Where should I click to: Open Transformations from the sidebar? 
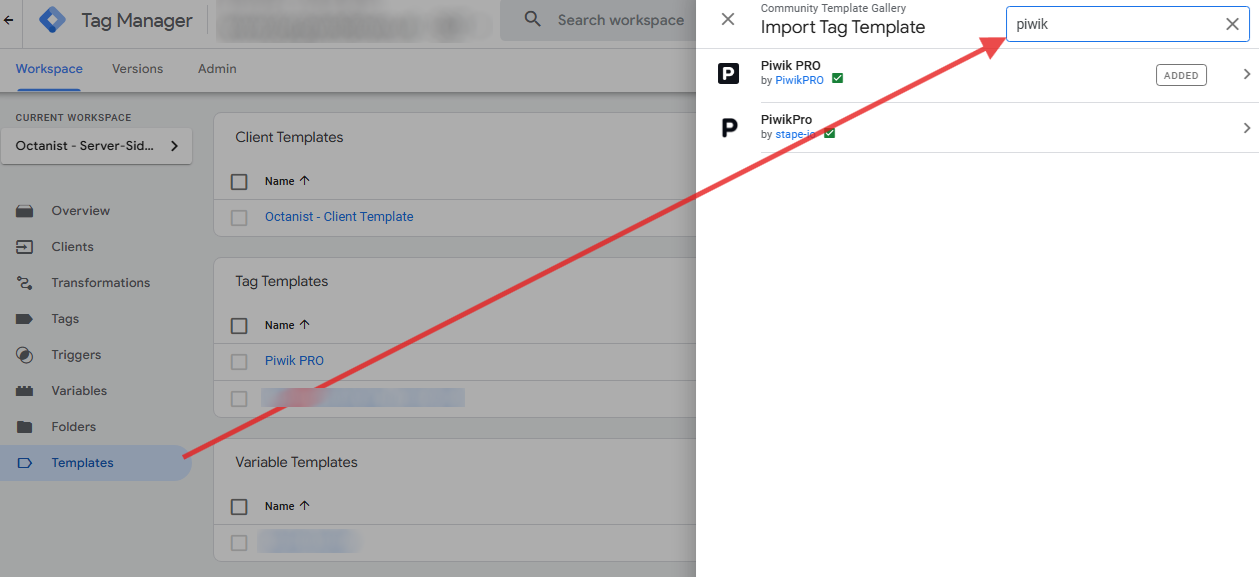[x=32, y=282]
